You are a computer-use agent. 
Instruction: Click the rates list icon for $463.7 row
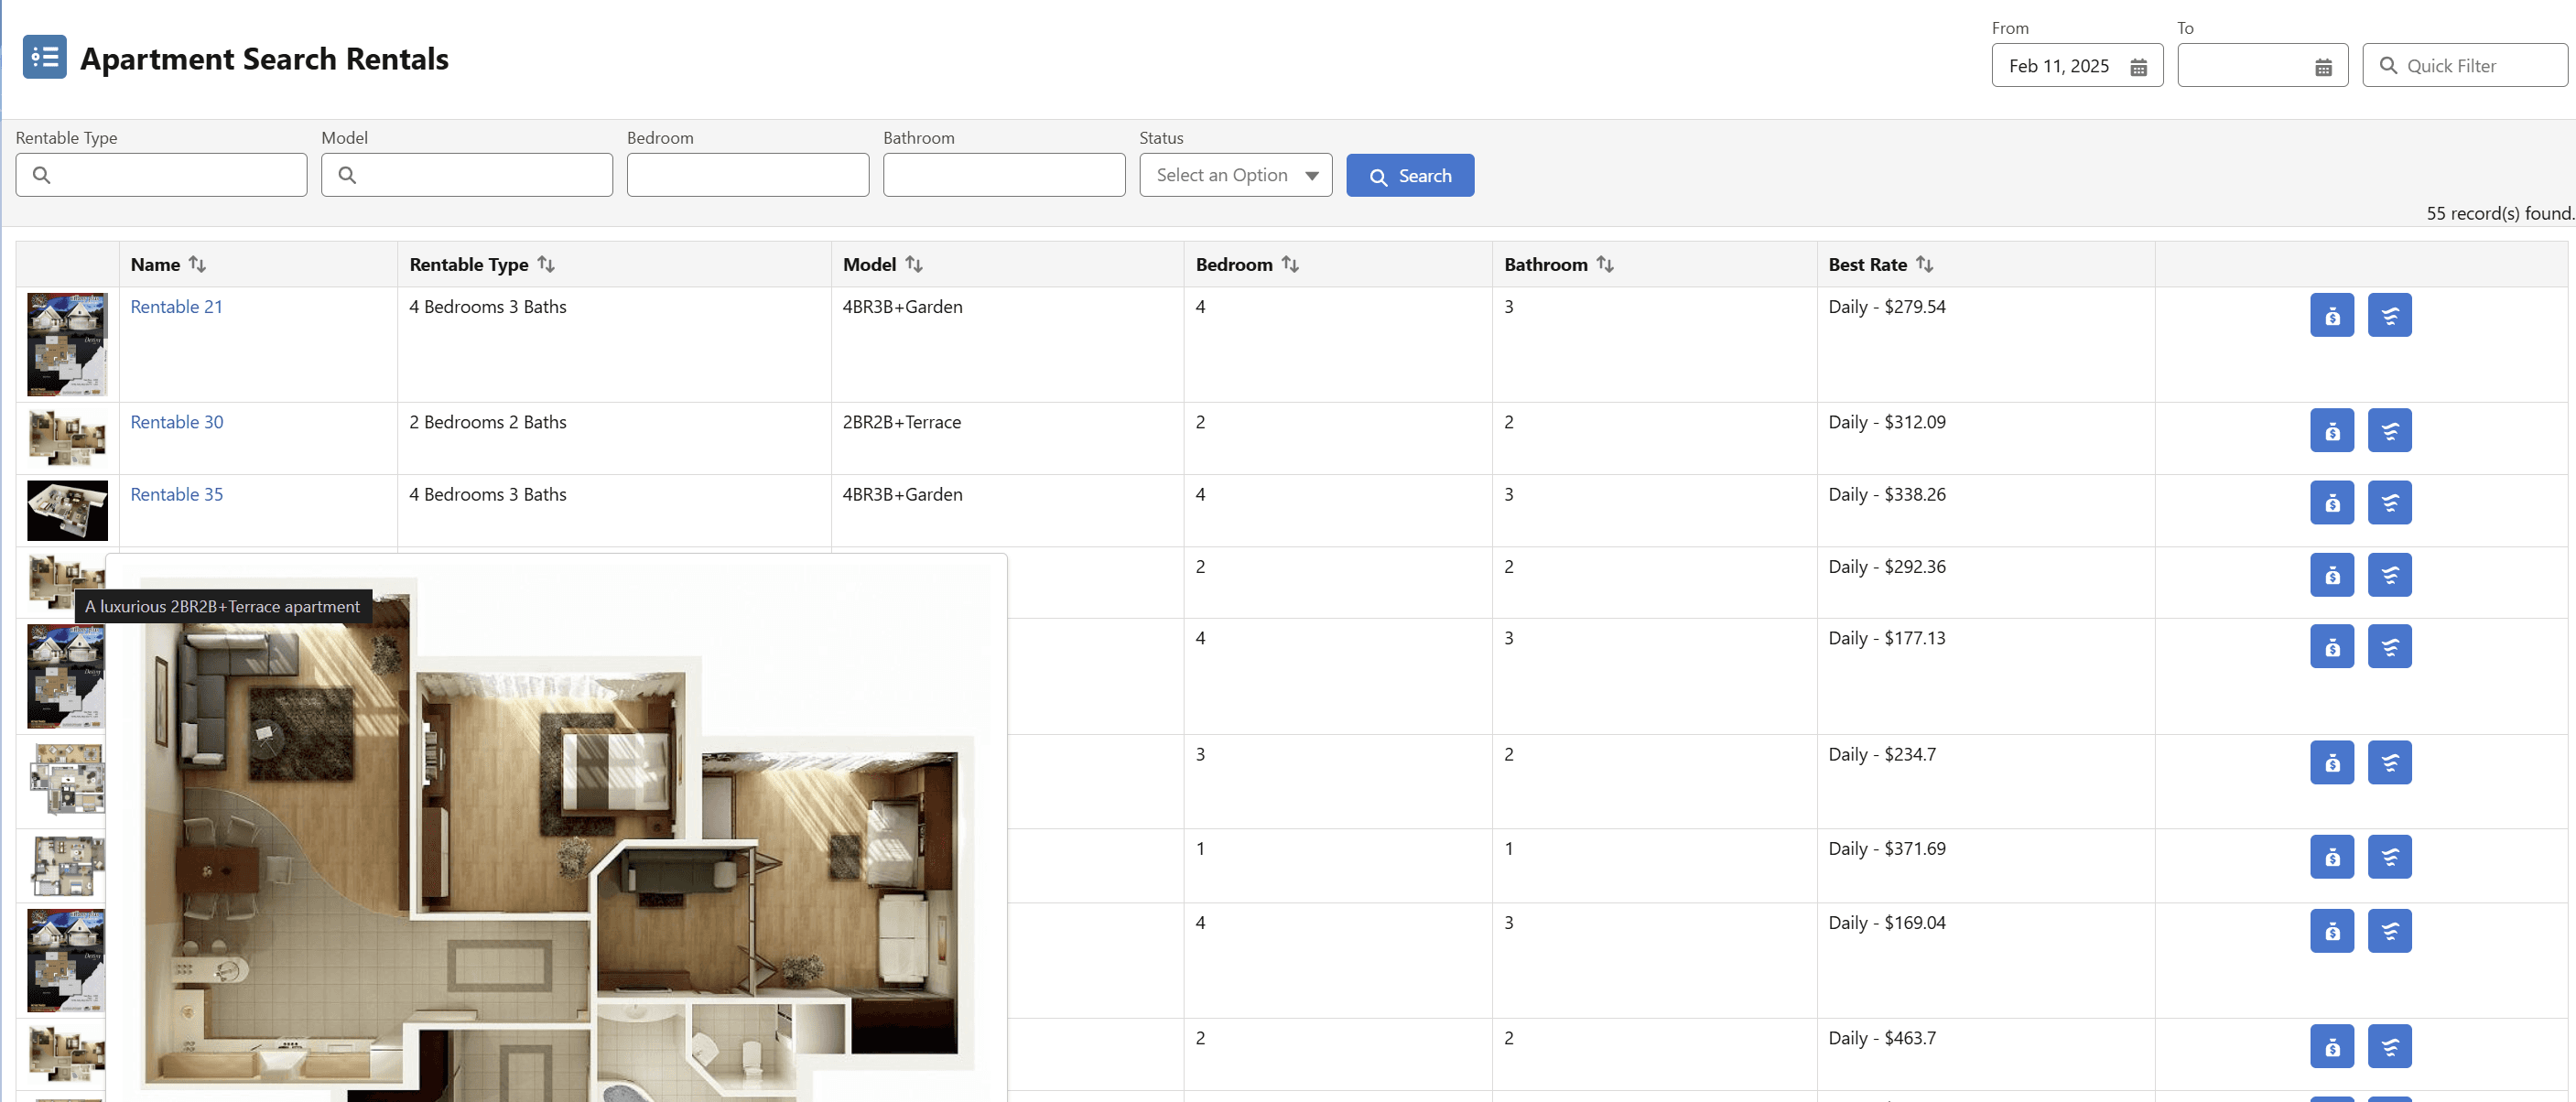[2389, 1046]
